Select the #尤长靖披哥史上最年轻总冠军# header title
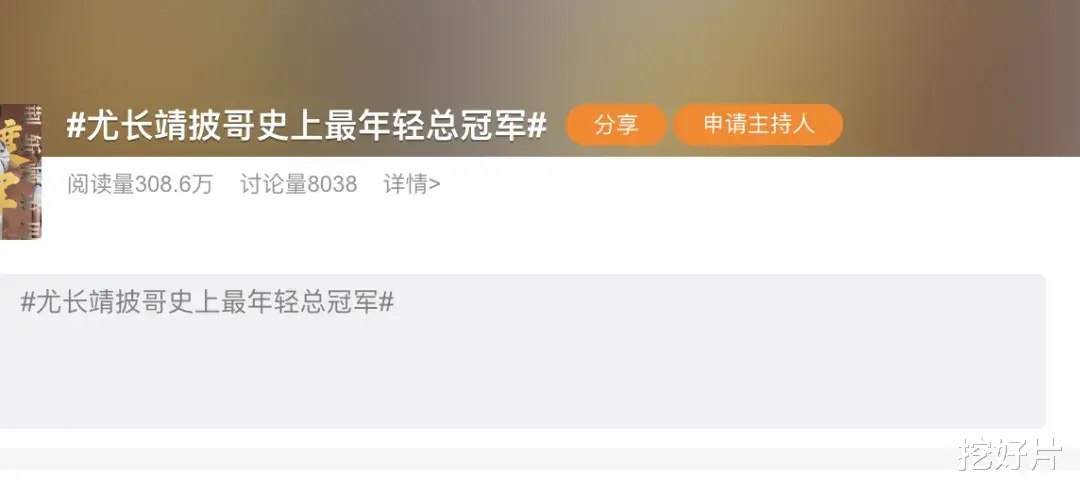The height and width of the screenshot is (495, 1080). (307, 126)
